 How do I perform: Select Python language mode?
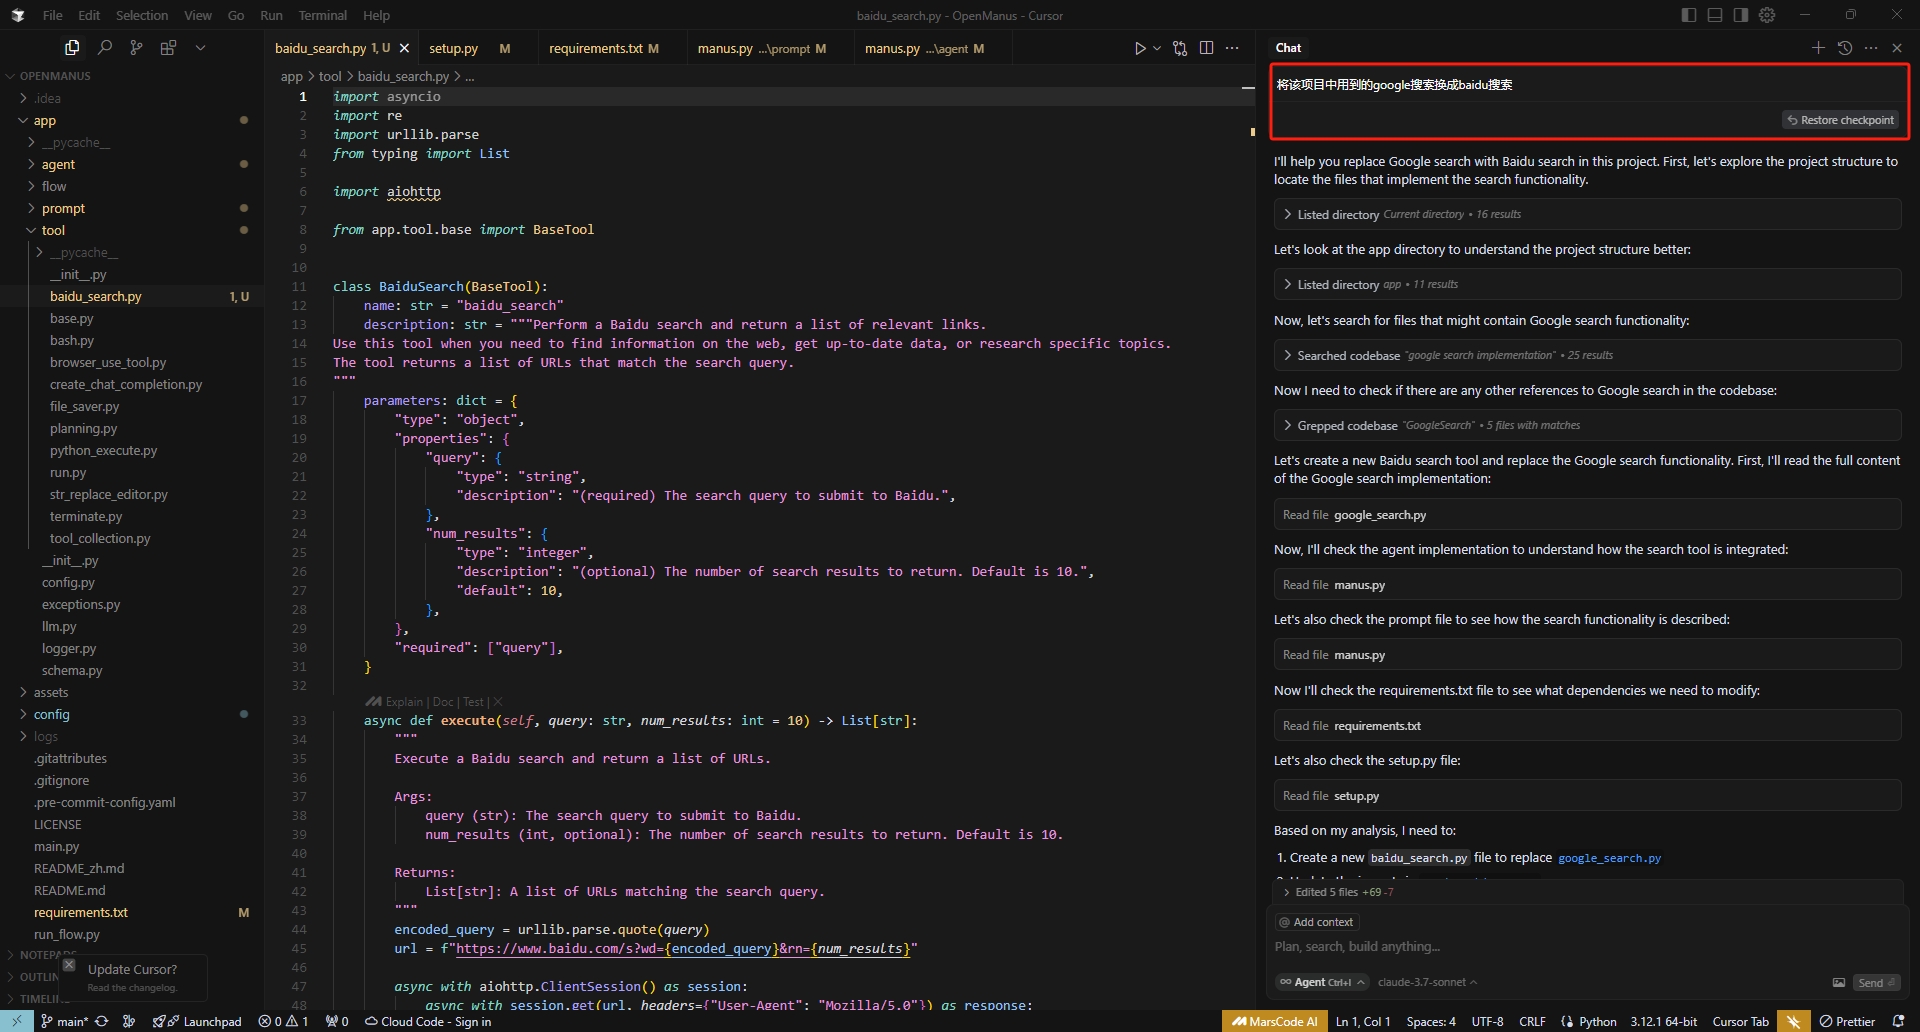pos(1597,1021)
